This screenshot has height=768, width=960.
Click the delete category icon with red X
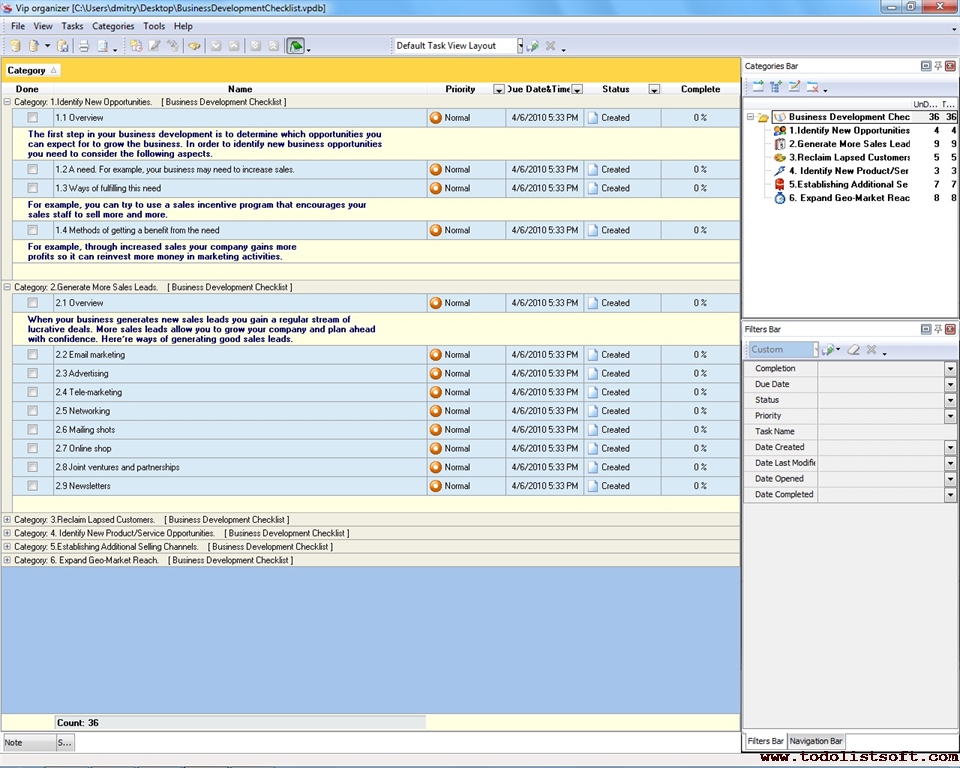813,87
